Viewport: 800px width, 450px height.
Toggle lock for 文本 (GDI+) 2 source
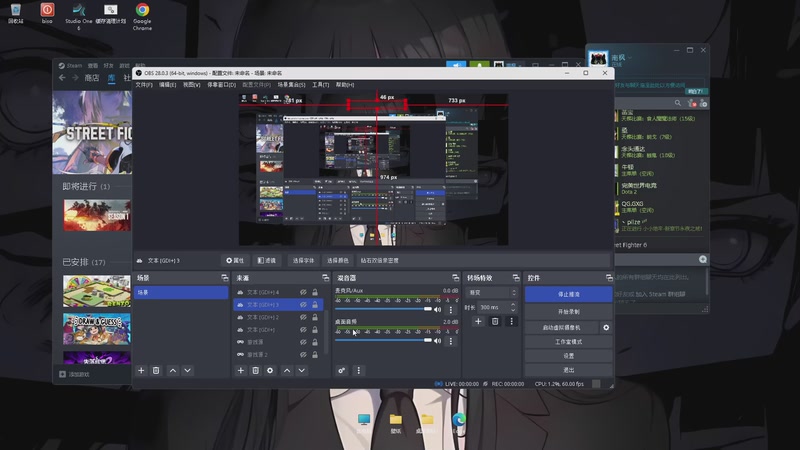pyautogui.click(x=315, y=317)
